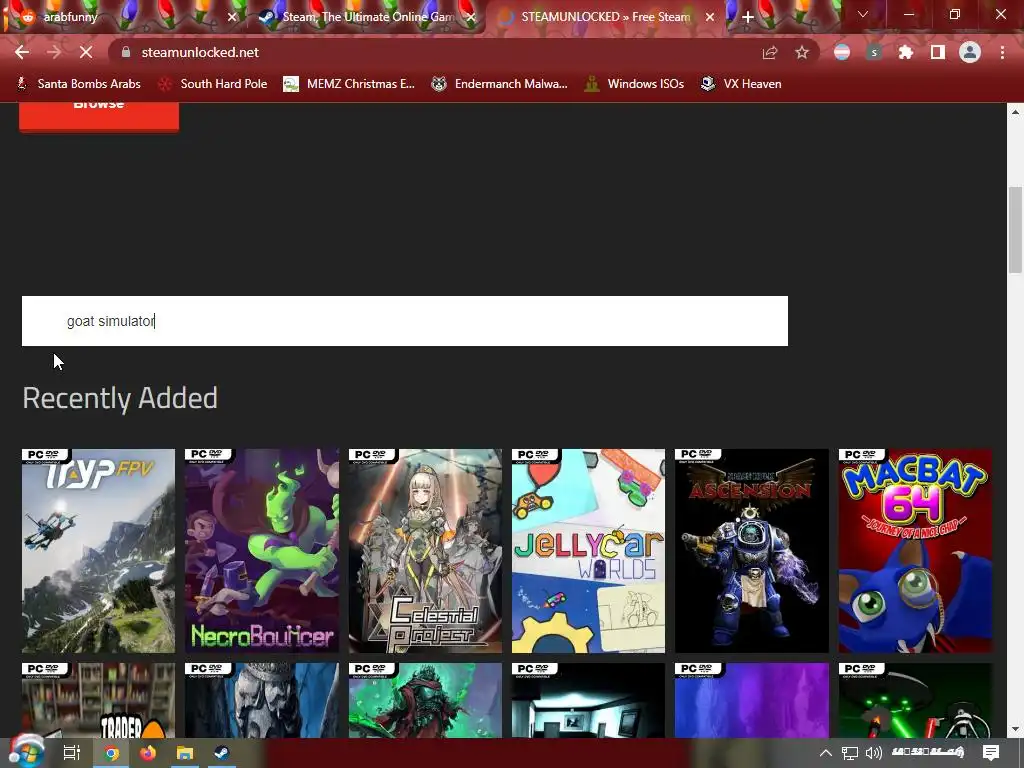Click the share page icon in address bar
The width and height of the screenshot is (1024, 768).
[x=770, y=53]
